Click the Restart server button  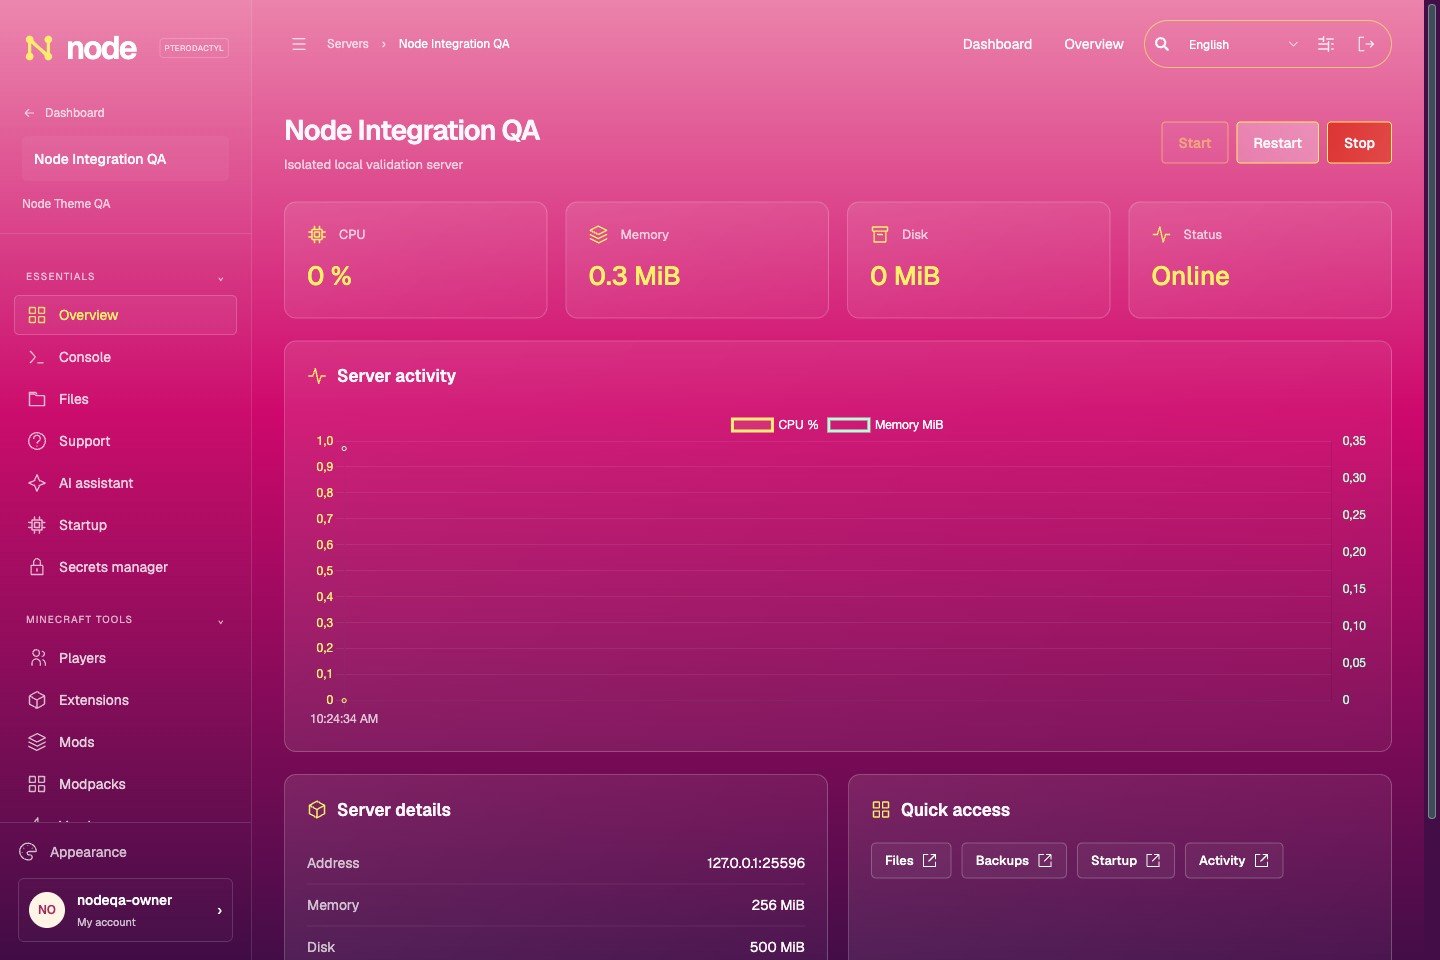click(x=1277, y=143)
